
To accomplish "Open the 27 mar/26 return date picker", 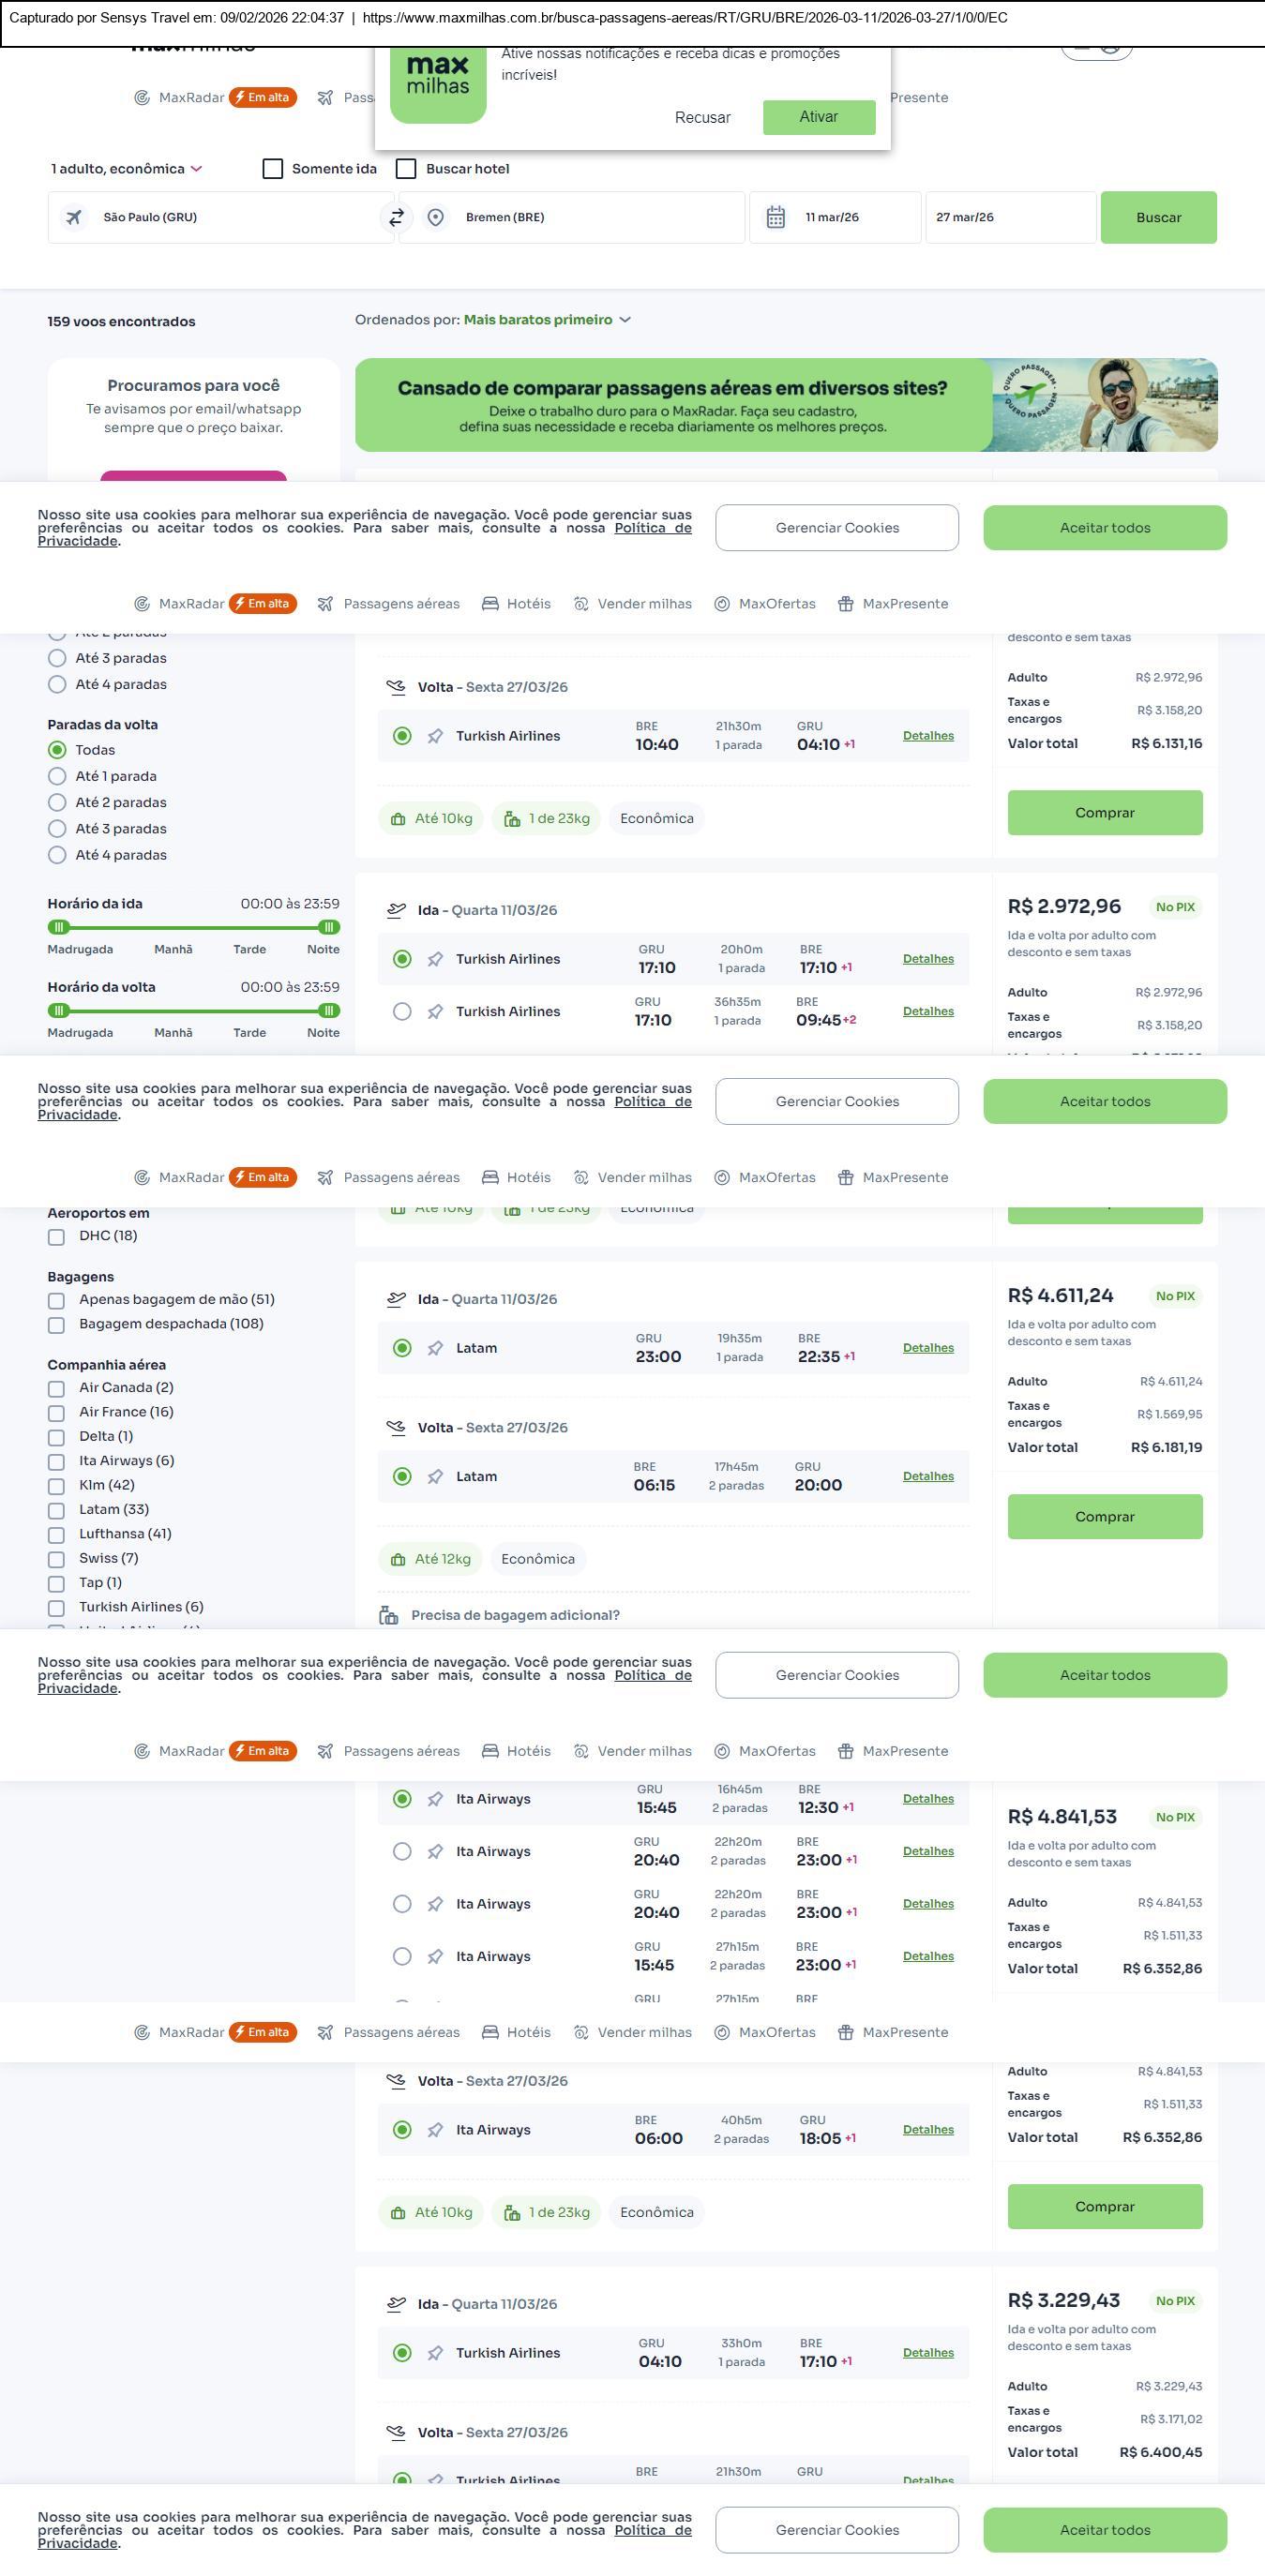I will [x=1010, y=217].
